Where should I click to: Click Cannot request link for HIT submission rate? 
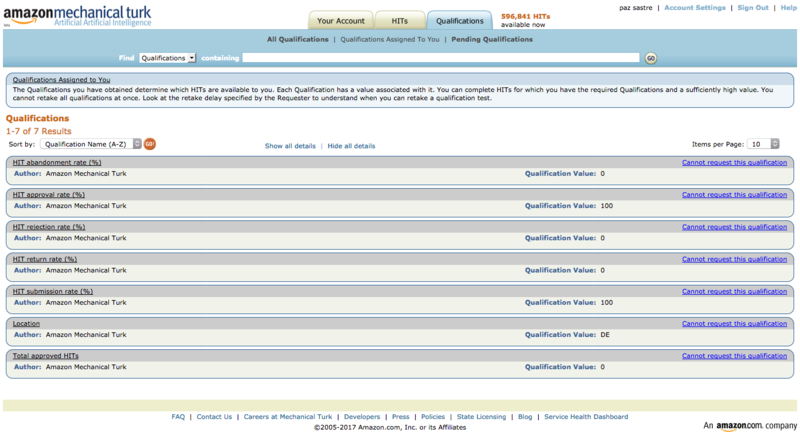click(735, 292)
